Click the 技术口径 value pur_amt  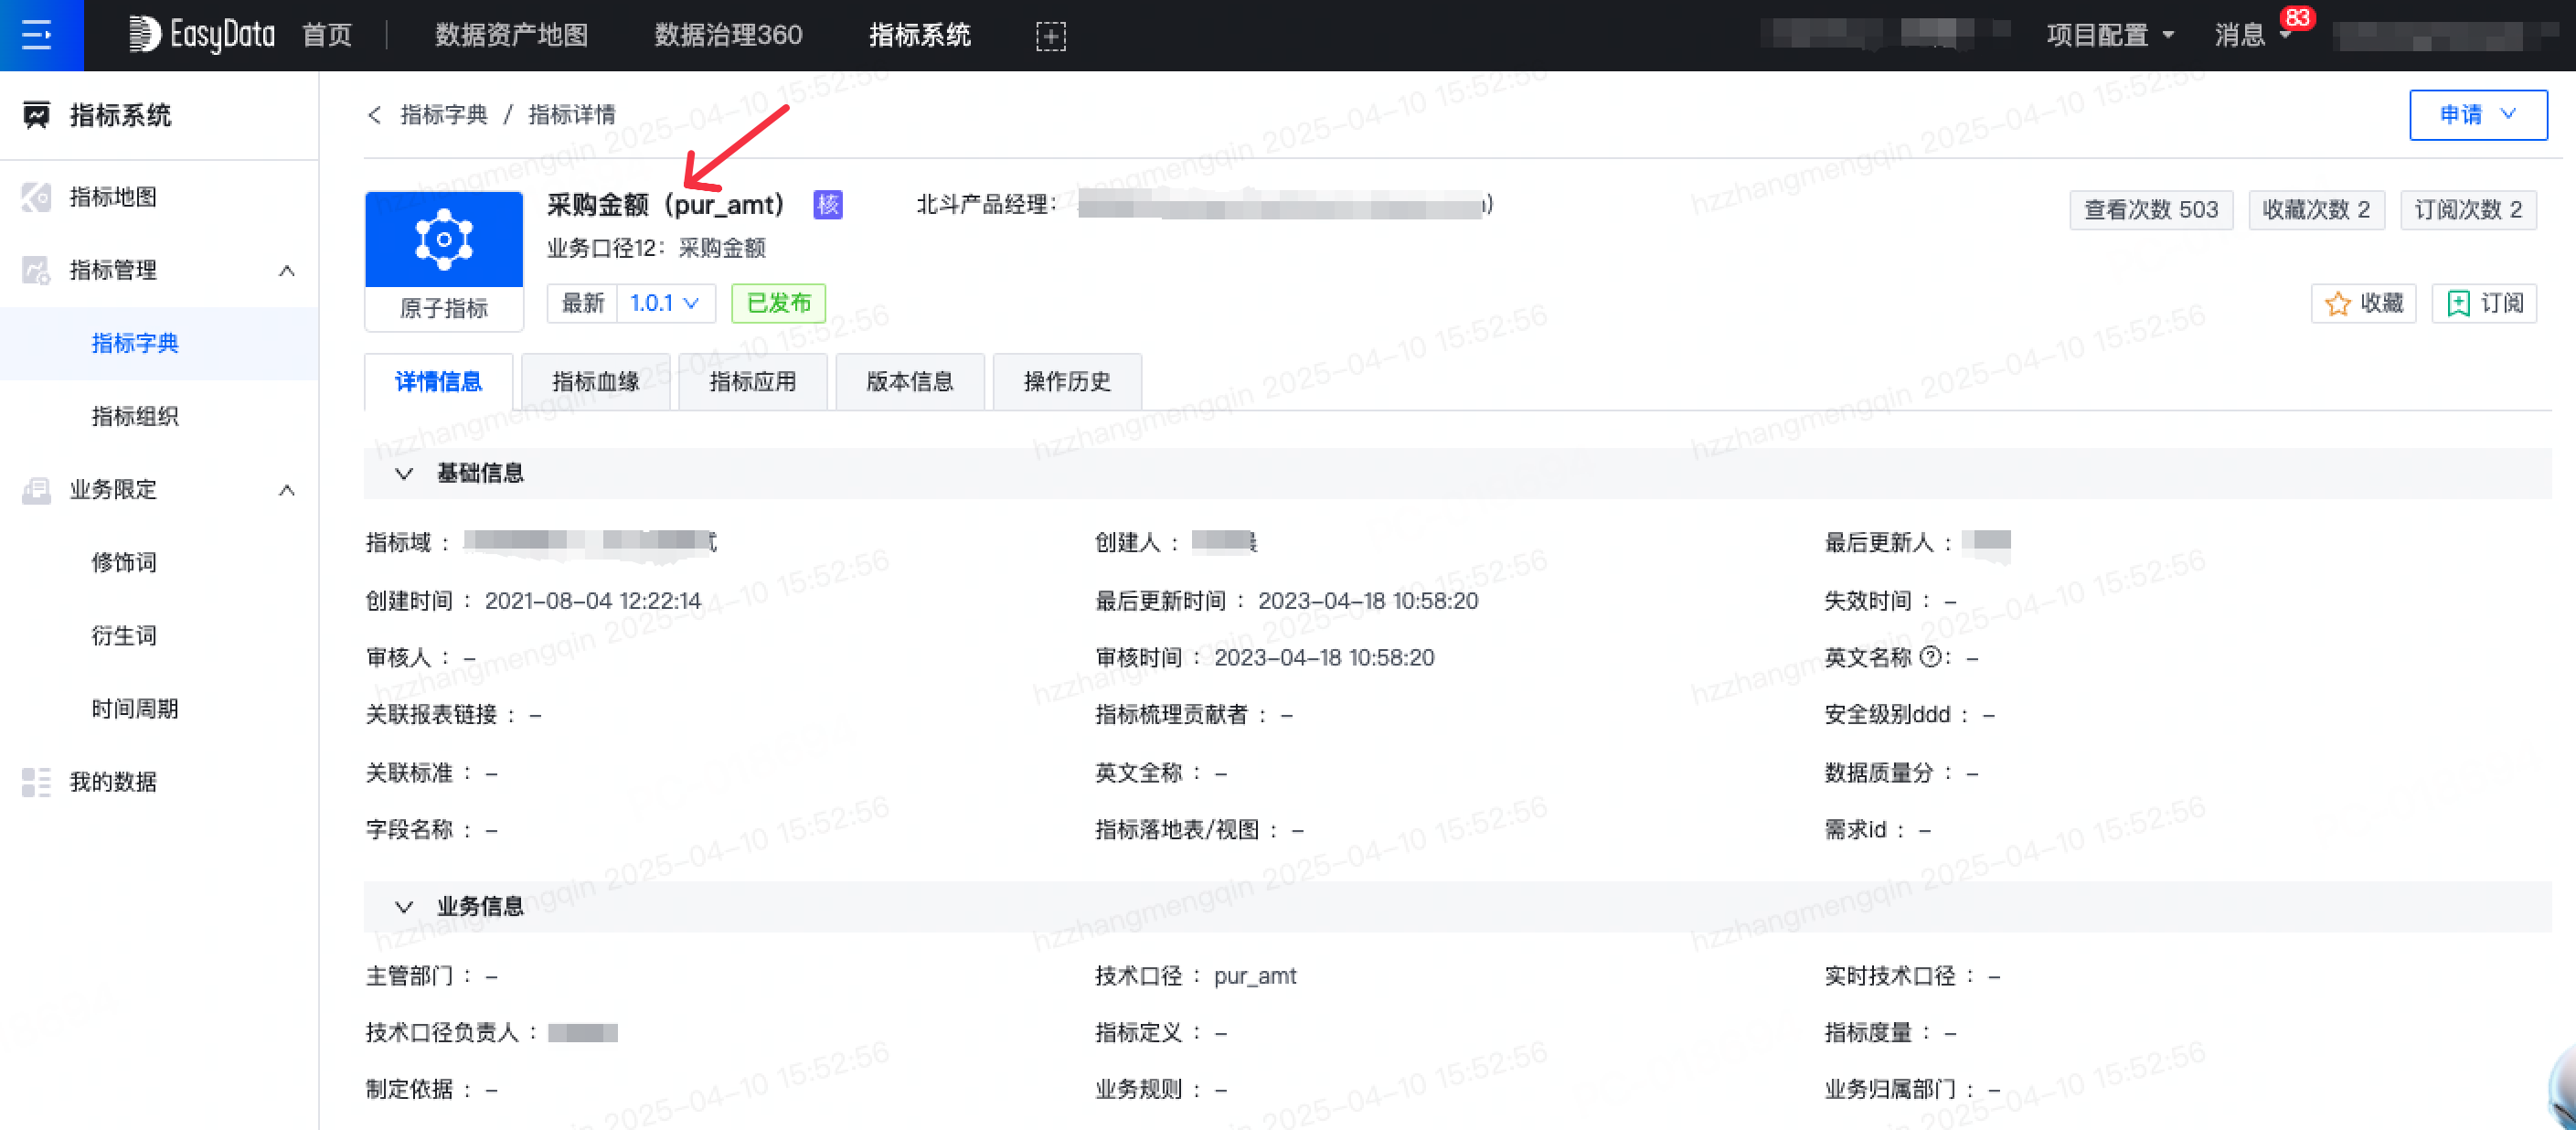[x=1254, y=976]
